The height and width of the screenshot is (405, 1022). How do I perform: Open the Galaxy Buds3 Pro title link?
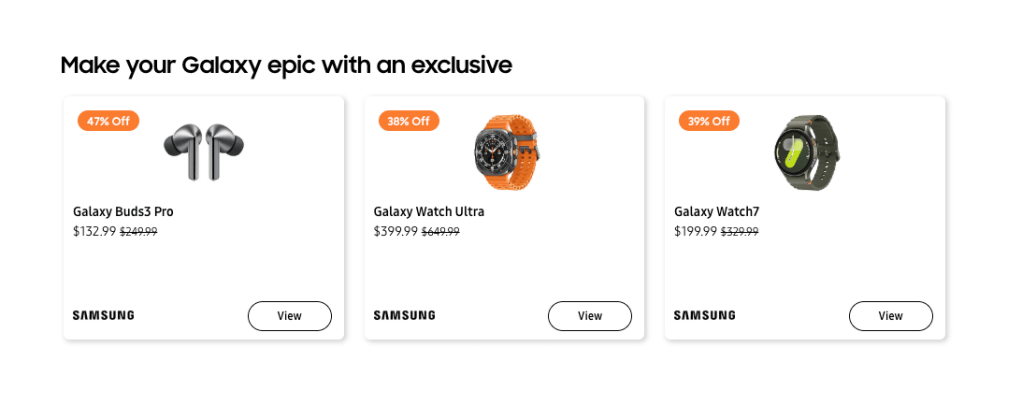tap(123, 212)
